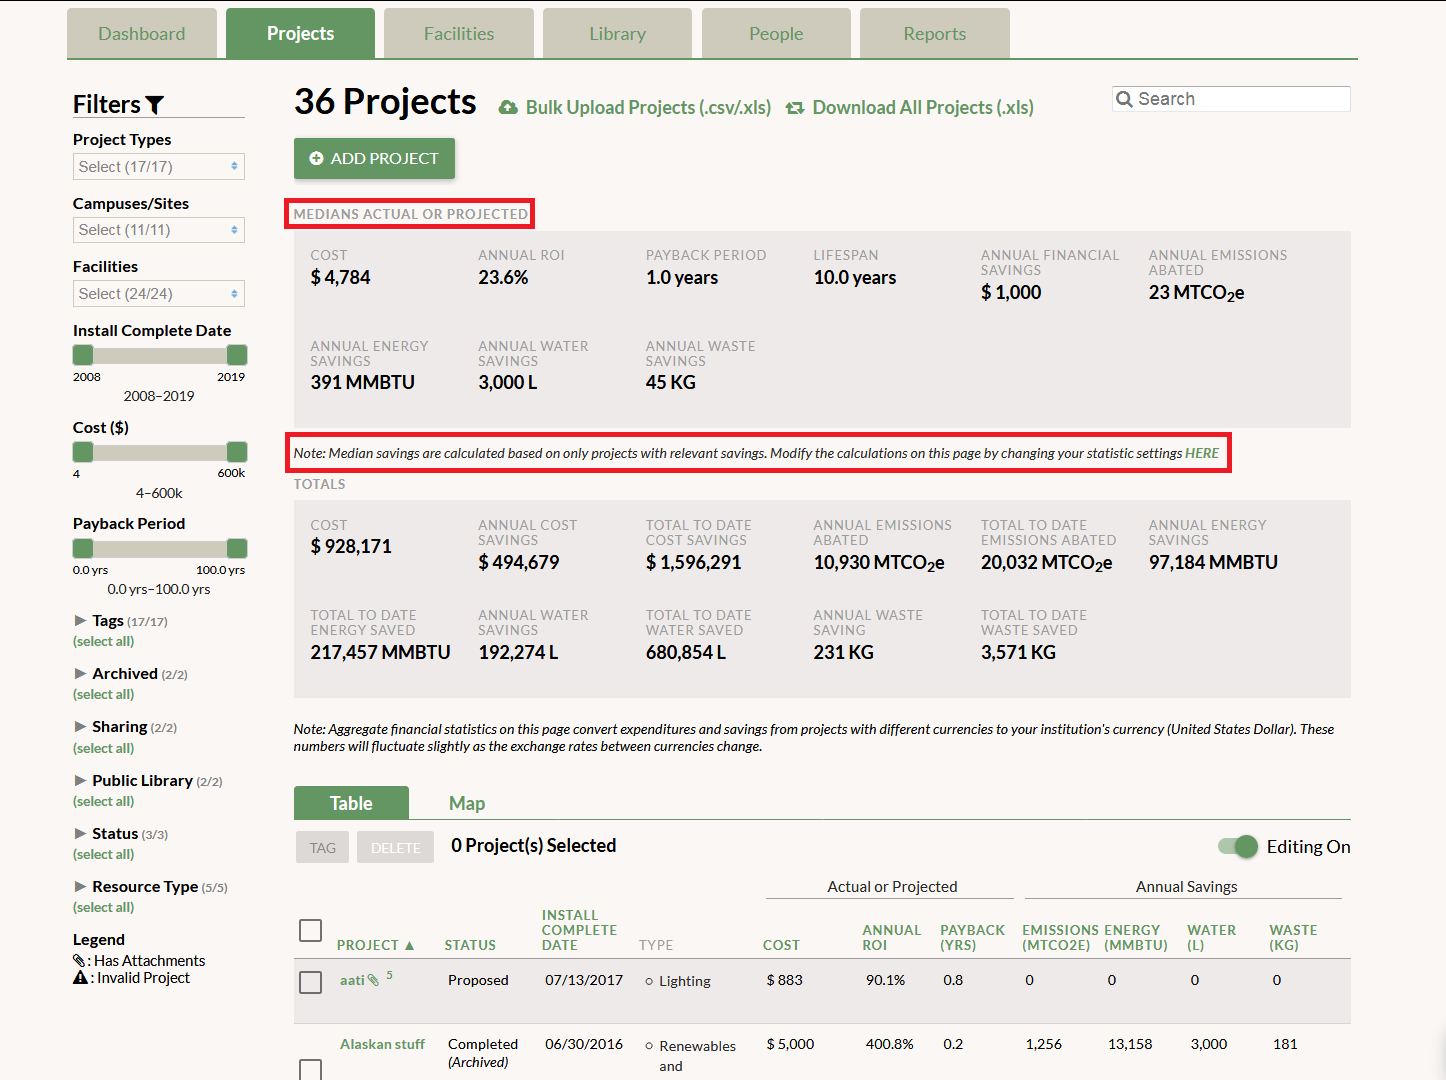Open the People tab
Screen dimensions: 1446x1080
coord(776,34)
